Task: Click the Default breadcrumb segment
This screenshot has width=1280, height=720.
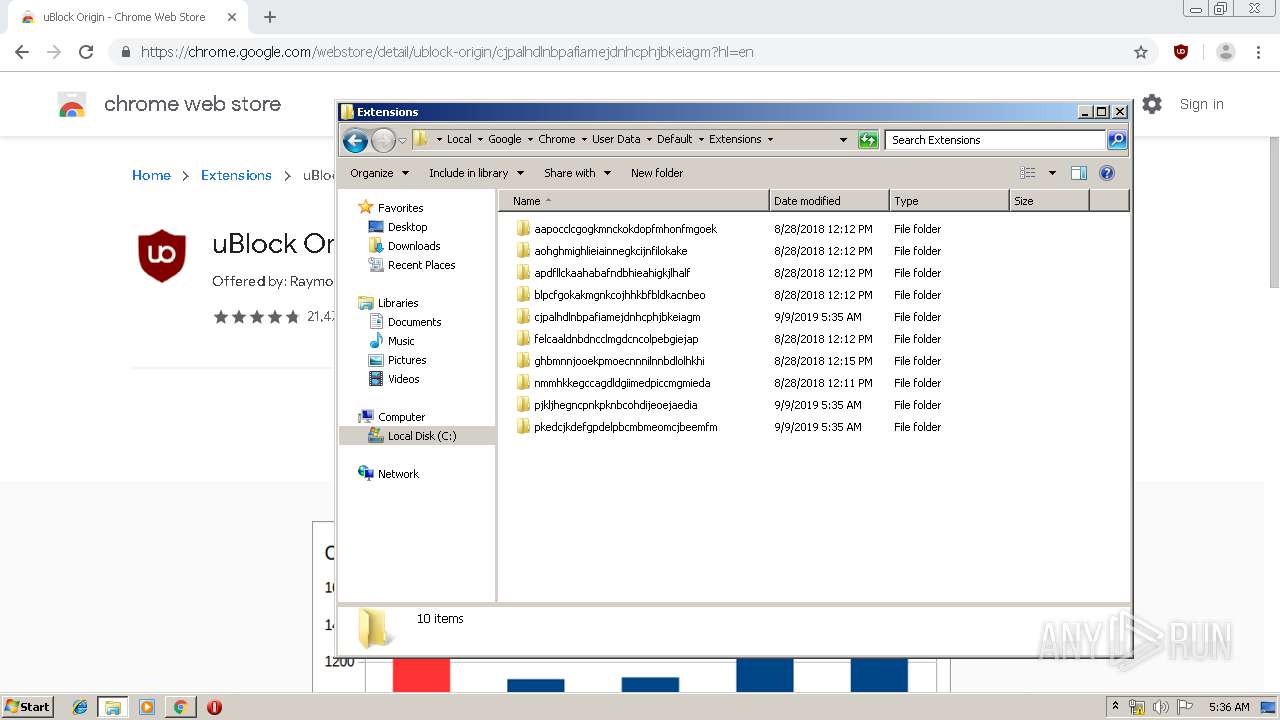Action: (x=675, y=140)
